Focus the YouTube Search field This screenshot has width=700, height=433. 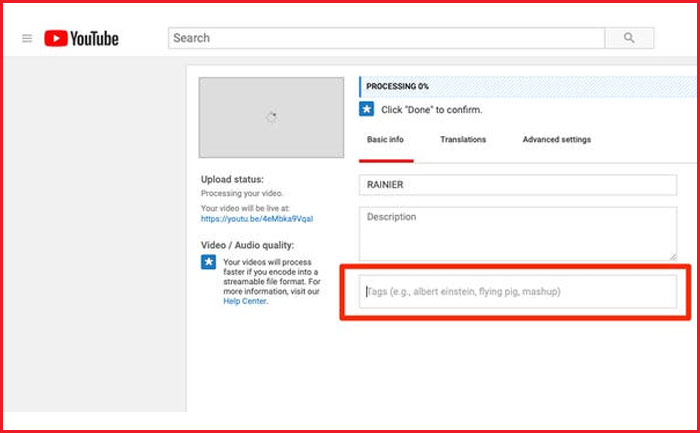pos(387,38)
